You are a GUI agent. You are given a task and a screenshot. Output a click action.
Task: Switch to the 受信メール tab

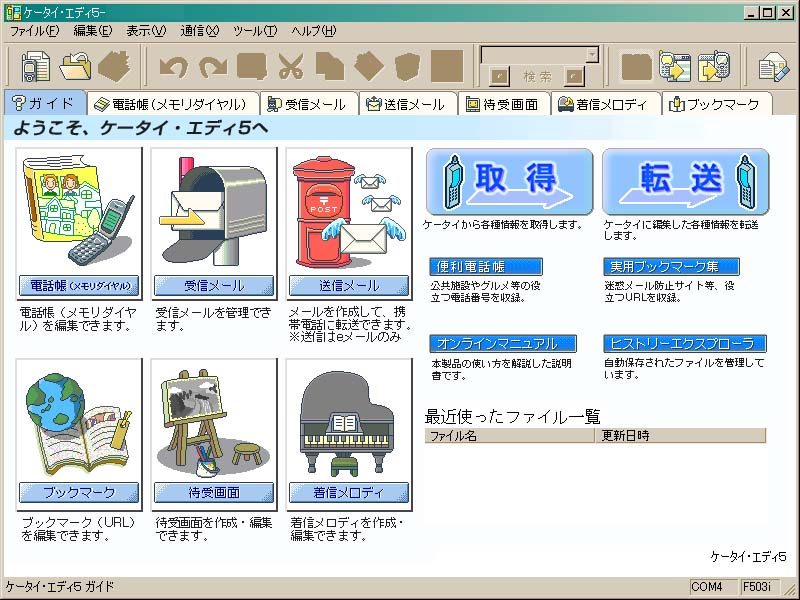pyautogui.click(x=309, y=105)
